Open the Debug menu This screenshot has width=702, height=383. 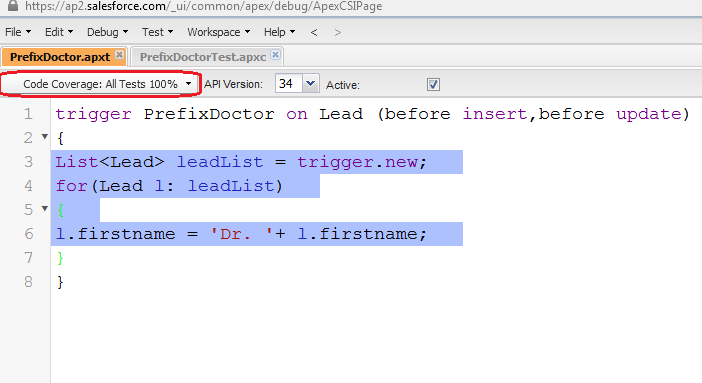tap(107, 32)
